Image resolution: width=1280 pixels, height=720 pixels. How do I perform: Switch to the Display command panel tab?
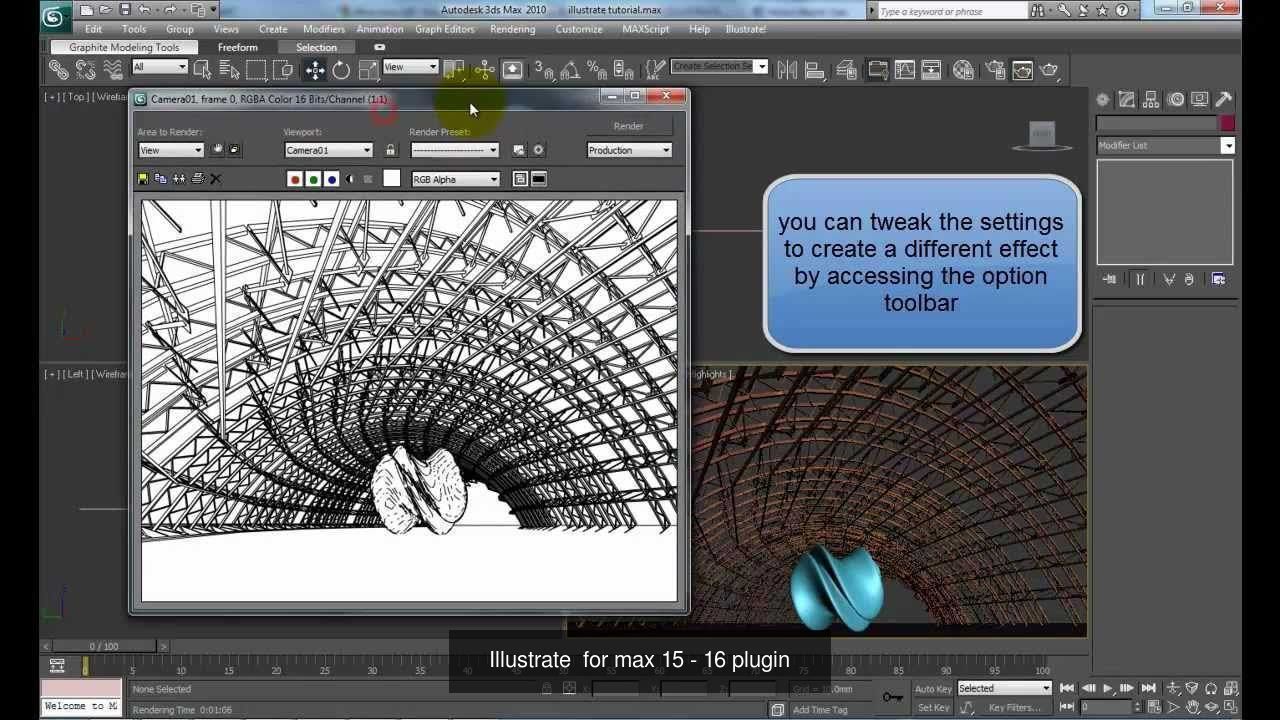(1199, 99)
